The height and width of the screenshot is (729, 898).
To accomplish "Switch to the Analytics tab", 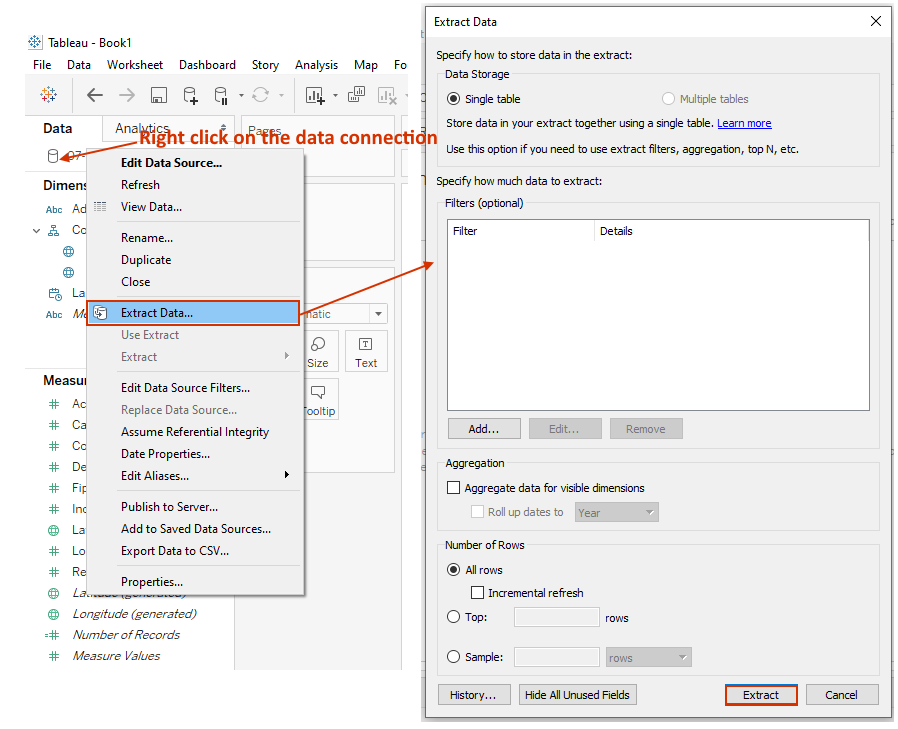I will [x=142, y=128].
